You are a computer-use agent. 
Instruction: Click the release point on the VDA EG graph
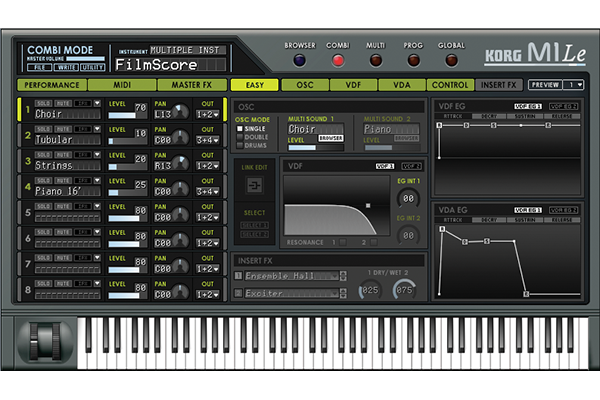tap(526, 294)
